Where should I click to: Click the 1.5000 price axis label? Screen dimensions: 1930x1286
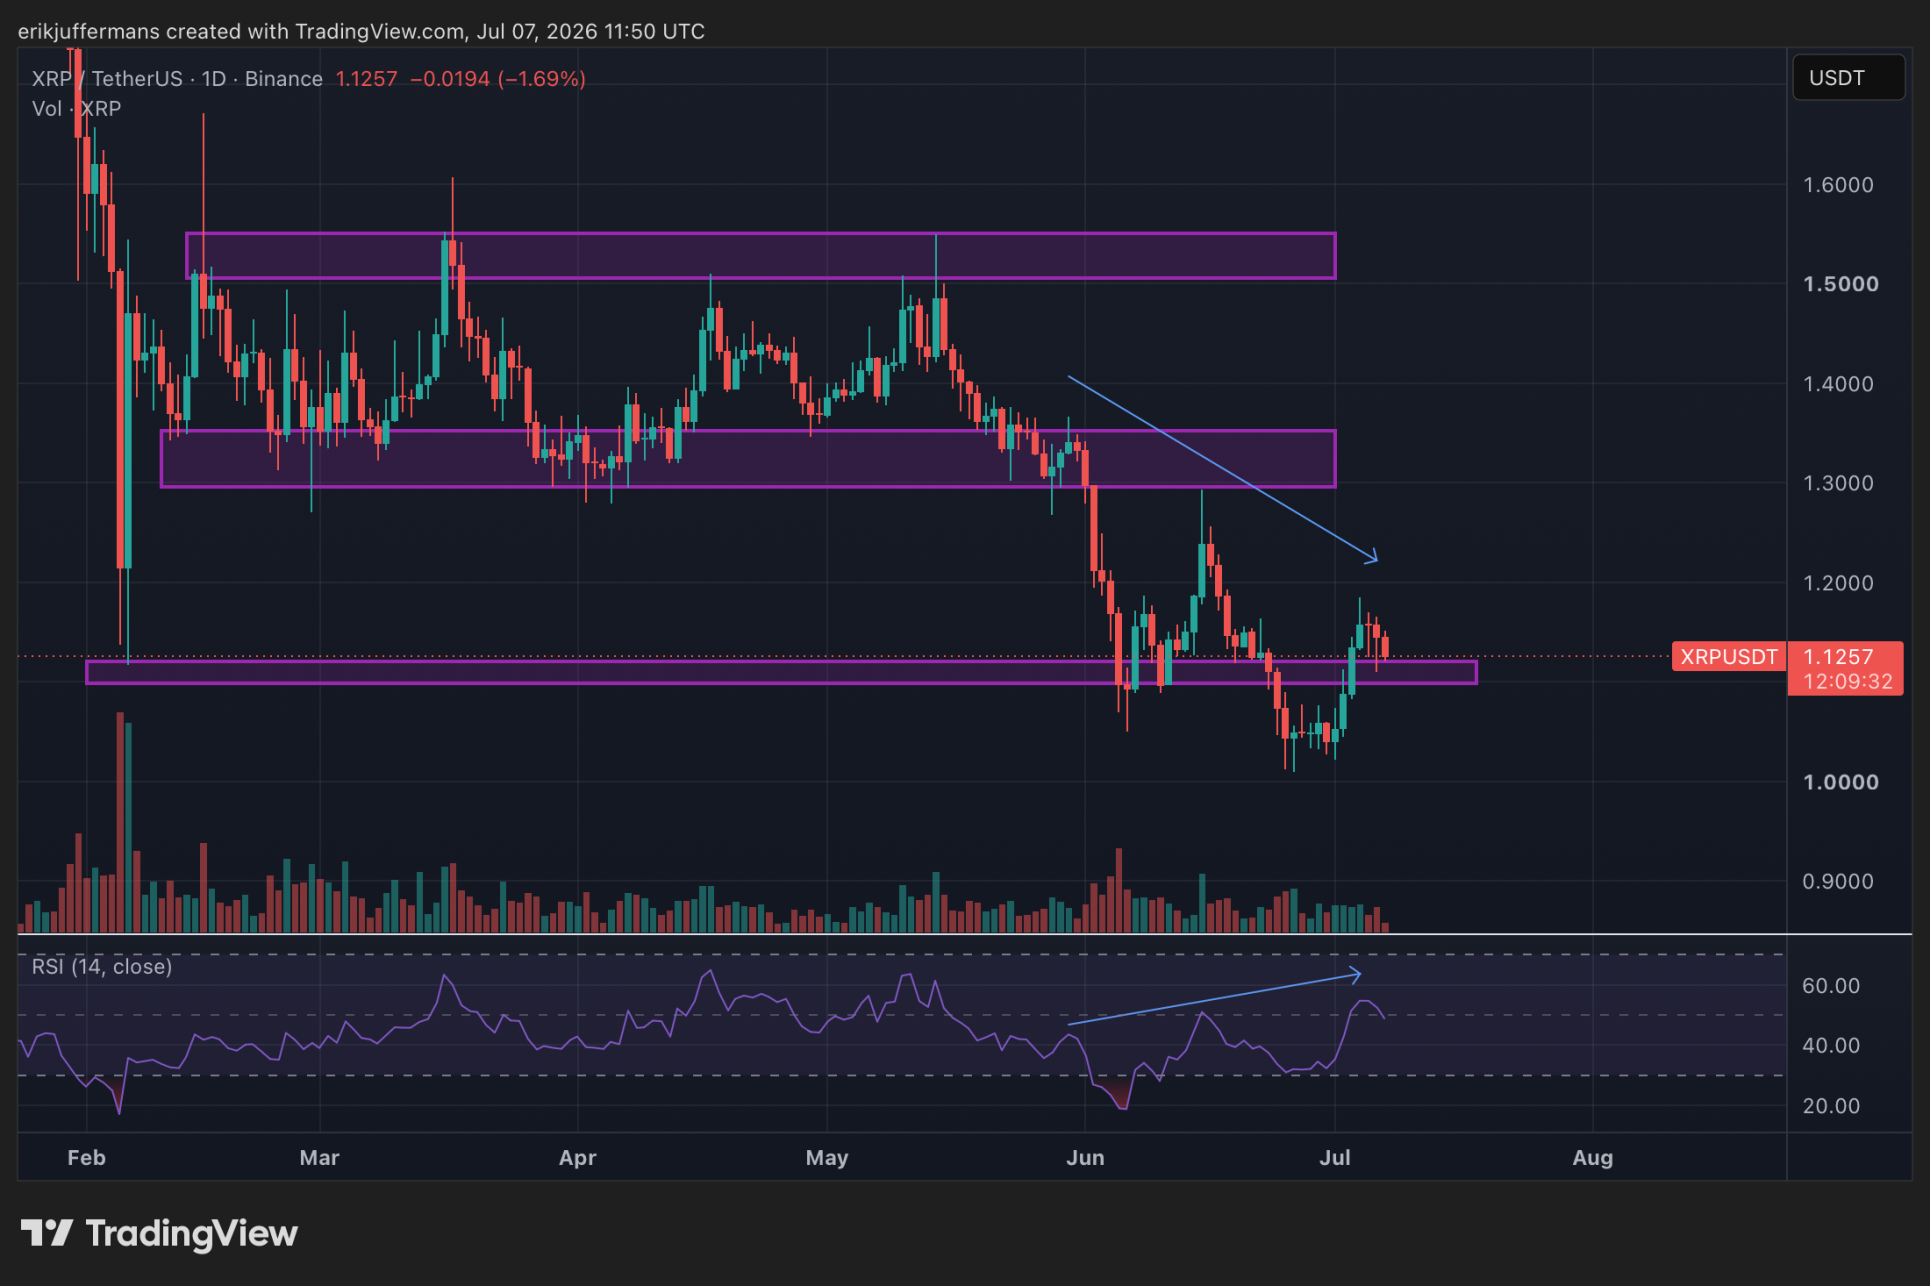pyautogui.click(x=1840, y=284)
